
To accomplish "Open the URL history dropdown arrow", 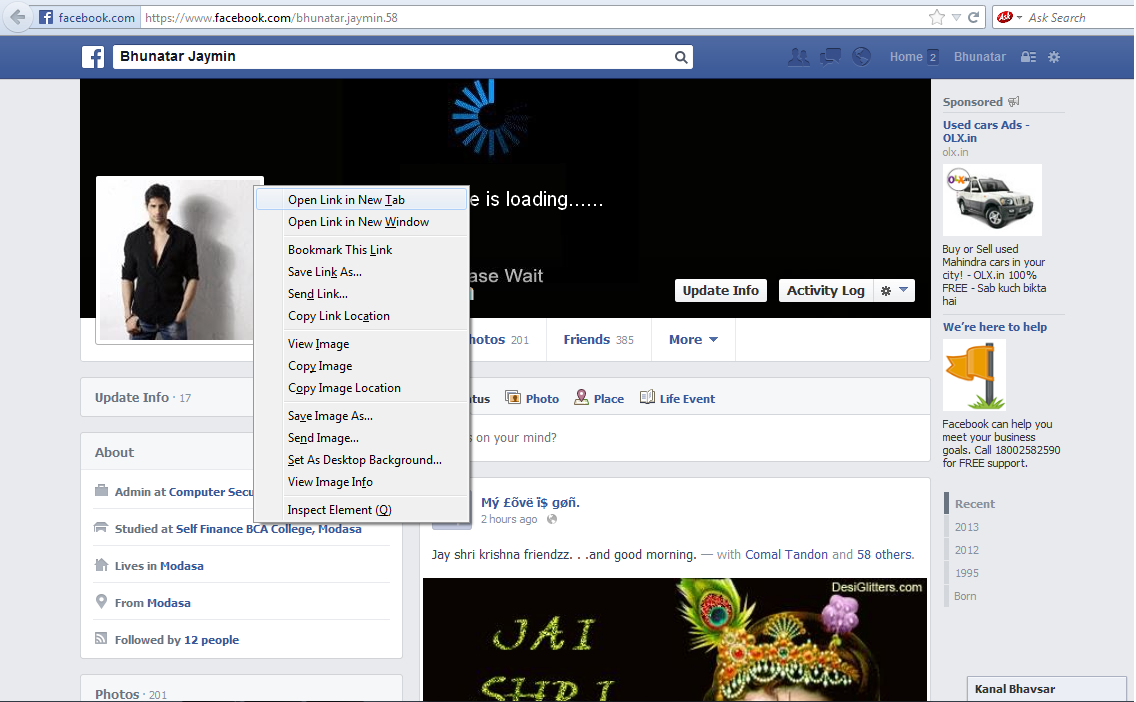I will [x=956, y=17].
